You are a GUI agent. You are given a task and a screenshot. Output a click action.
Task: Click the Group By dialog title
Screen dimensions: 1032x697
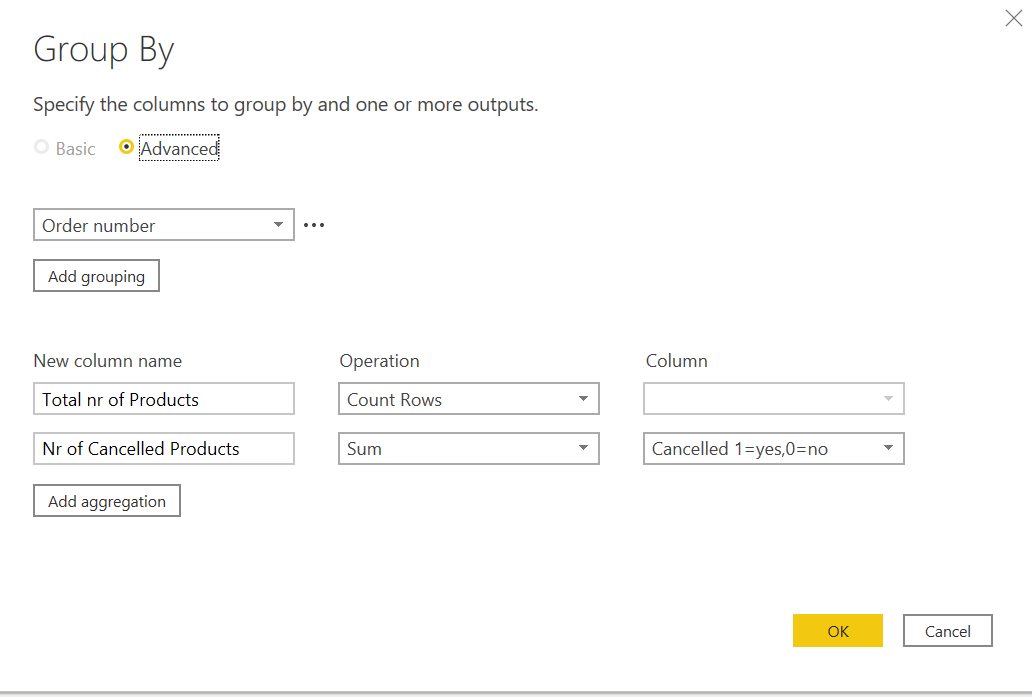pos(103,50)
